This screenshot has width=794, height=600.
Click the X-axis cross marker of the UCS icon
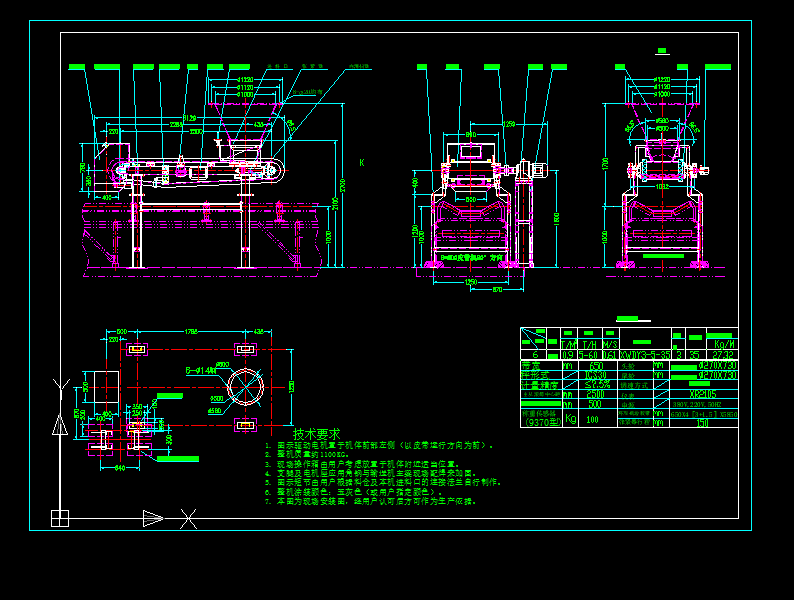point(188,519)
